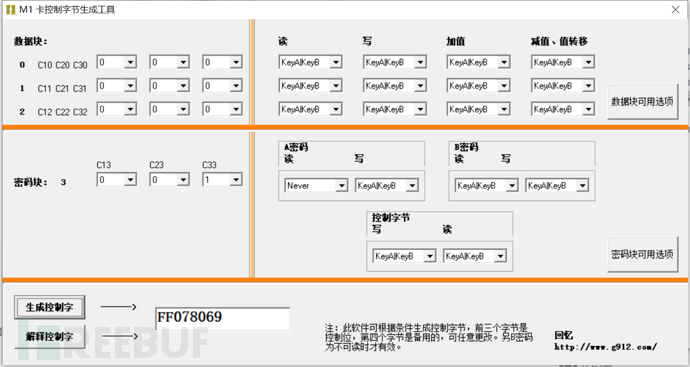Screen dimensions: 690x367
Task: Open the A密码 写 dropdown
Action: [387, 186]
